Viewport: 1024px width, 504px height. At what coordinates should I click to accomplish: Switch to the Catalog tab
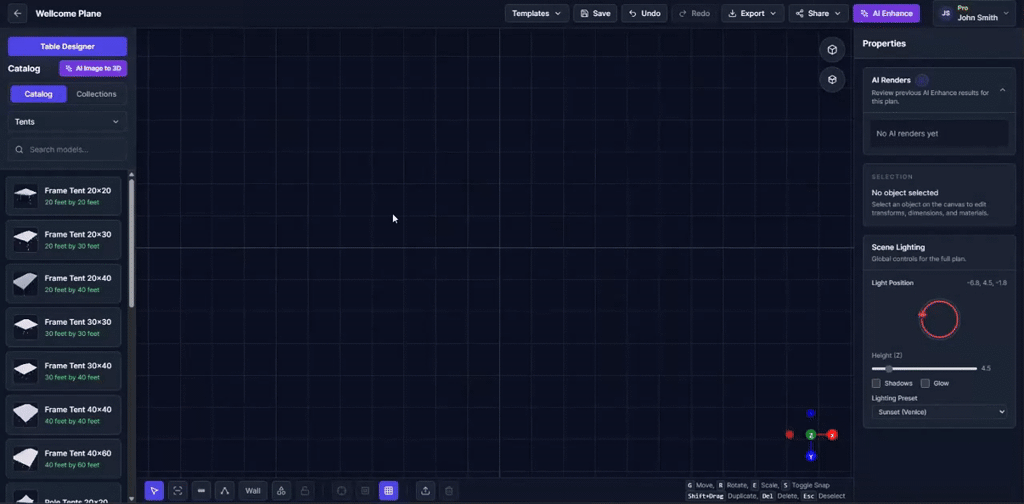(x=39, y=94)
